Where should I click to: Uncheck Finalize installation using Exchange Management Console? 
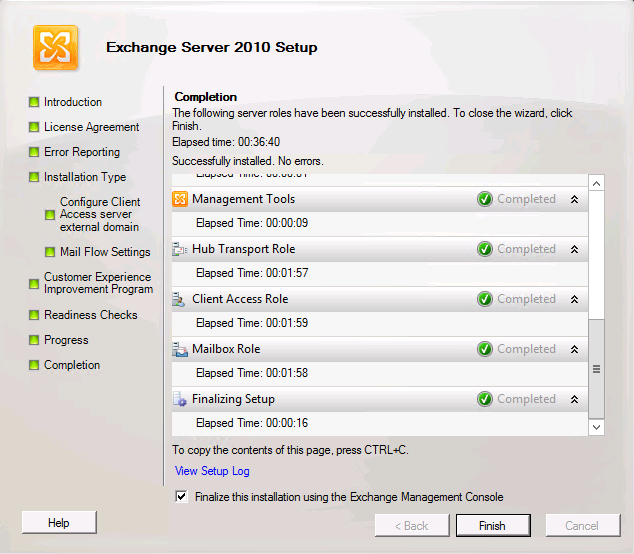pos(182,496)
